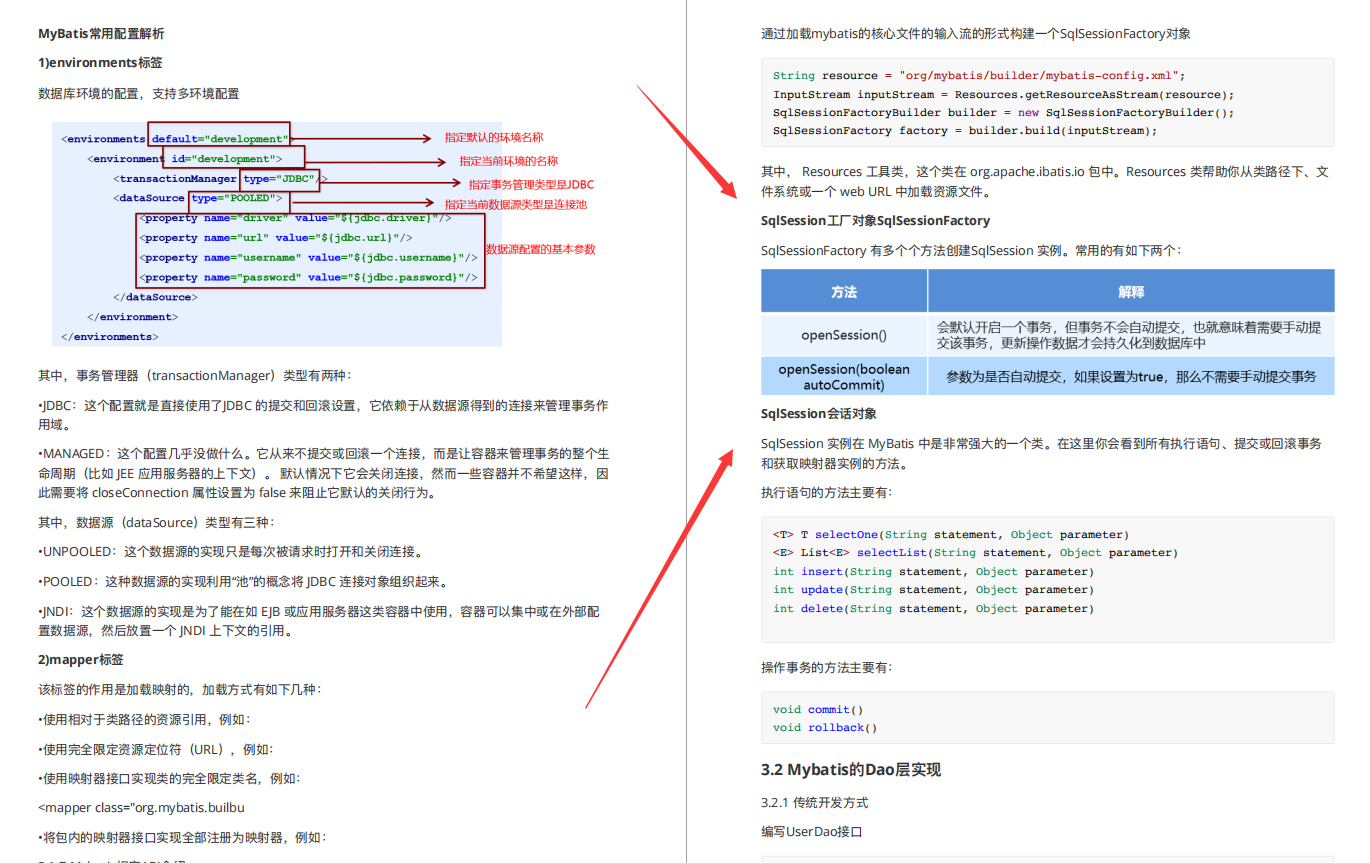
Task: Click the "InputStream inputStream" code line
Action: [1004, 94]
